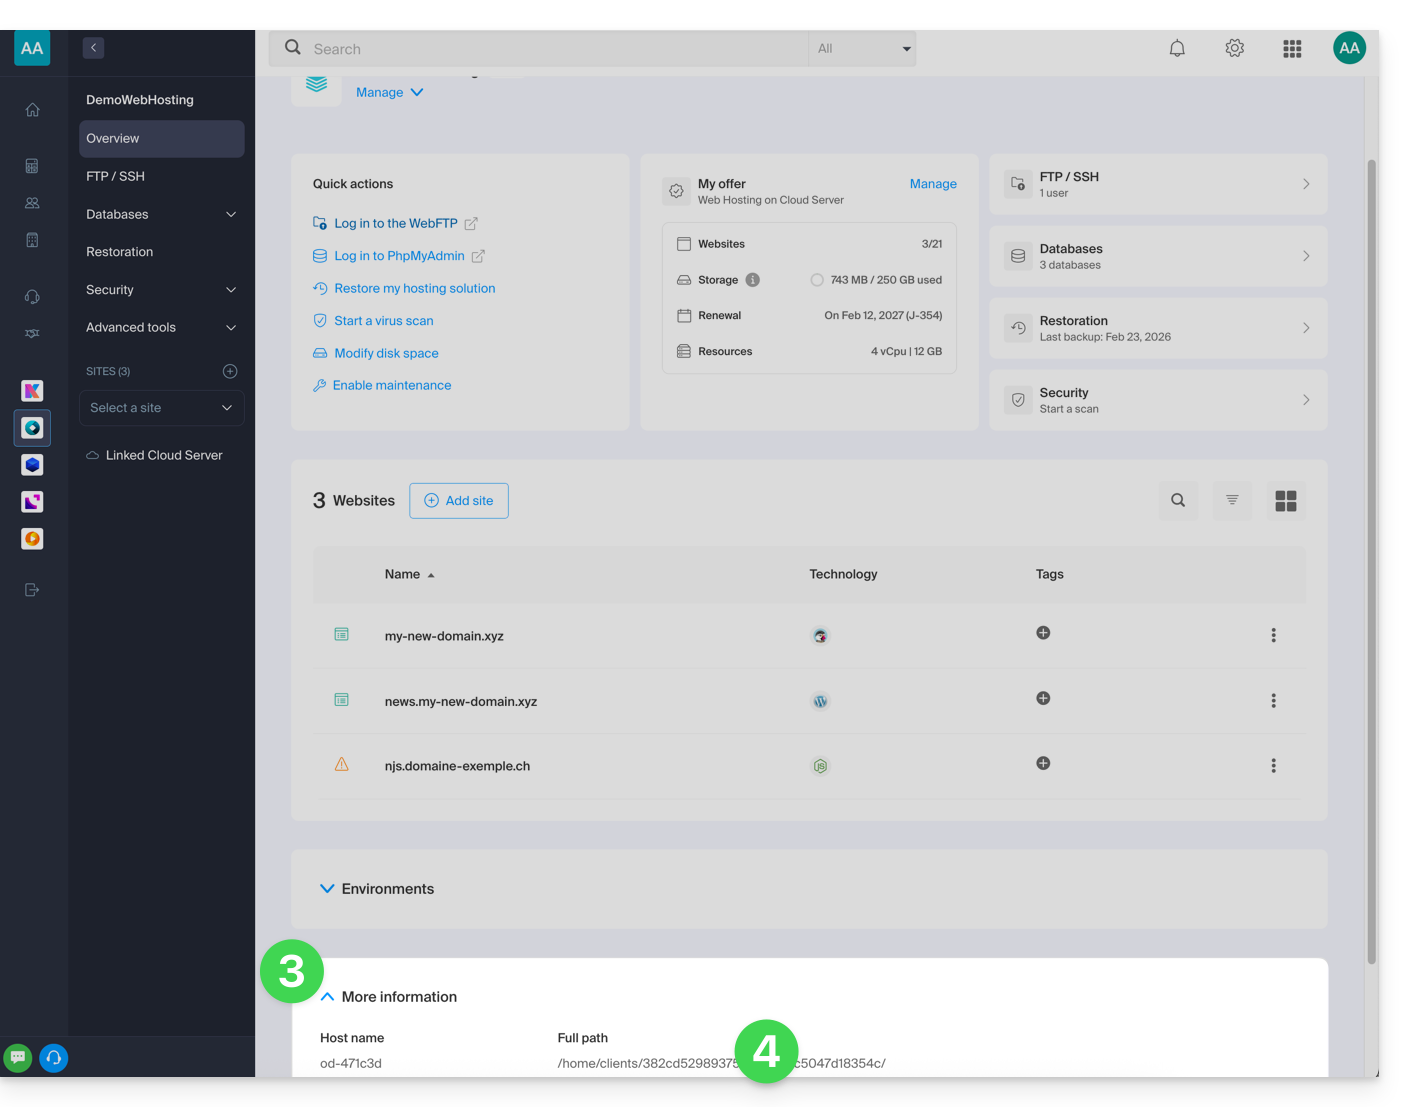Open the apps grid launcher
This screenshot has height=1107, width=1409.
1292,48
